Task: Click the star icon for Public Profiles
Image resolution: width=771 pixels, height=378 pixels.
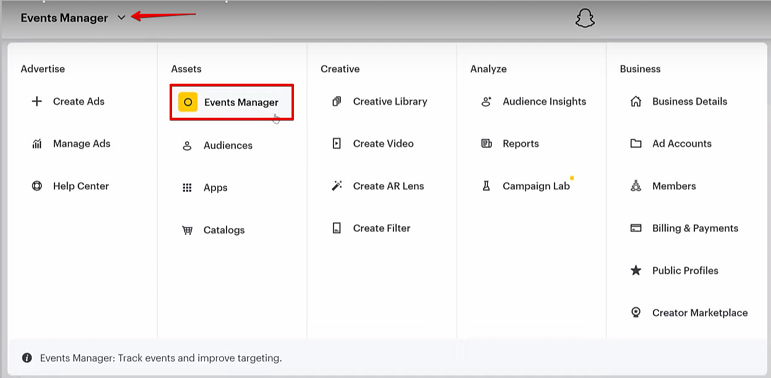Action: (636, 270)
